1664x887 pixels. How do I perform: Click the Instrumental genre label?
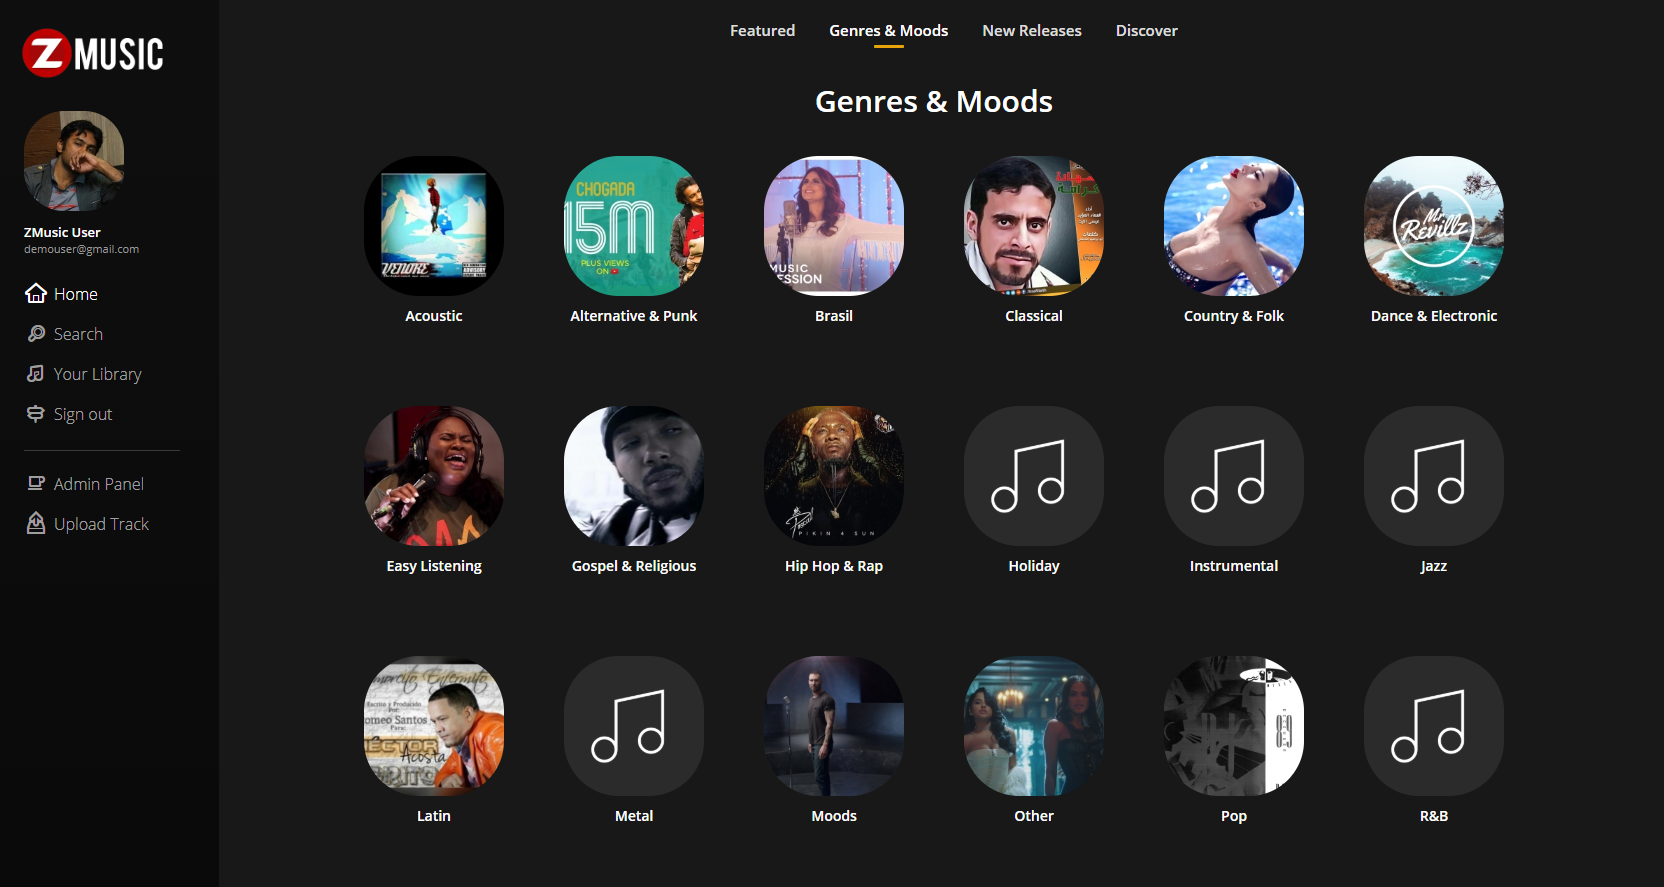1234,566
